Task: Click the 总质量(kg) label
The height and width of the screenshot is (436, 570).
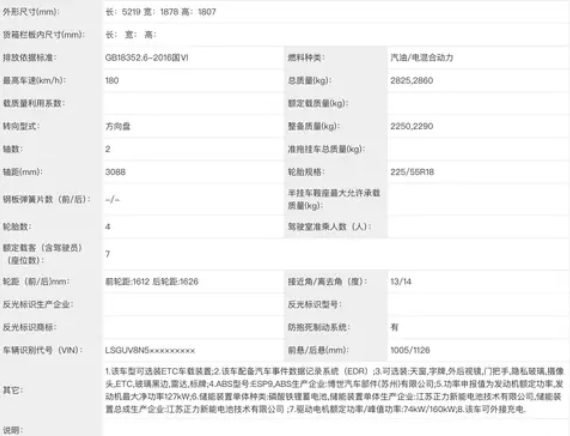Action: coord(309,80)
